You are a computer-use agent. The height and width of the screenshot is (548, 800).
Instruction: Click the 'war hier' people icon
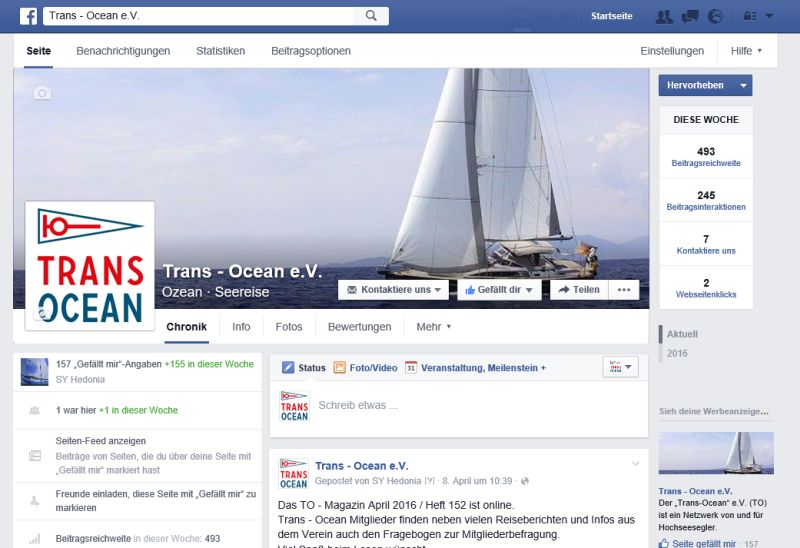[x=35, y=410]
